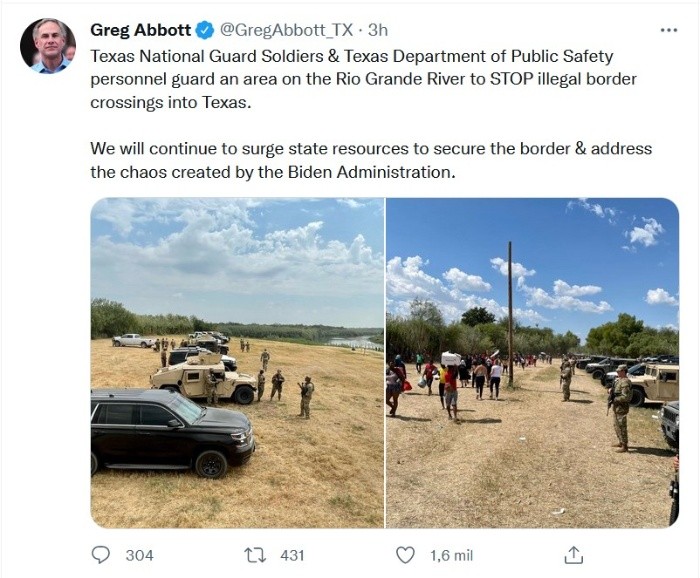Click "Biden Administration" in the tweet text
Viewport: 700px width, 578px height.
point(371,172)
